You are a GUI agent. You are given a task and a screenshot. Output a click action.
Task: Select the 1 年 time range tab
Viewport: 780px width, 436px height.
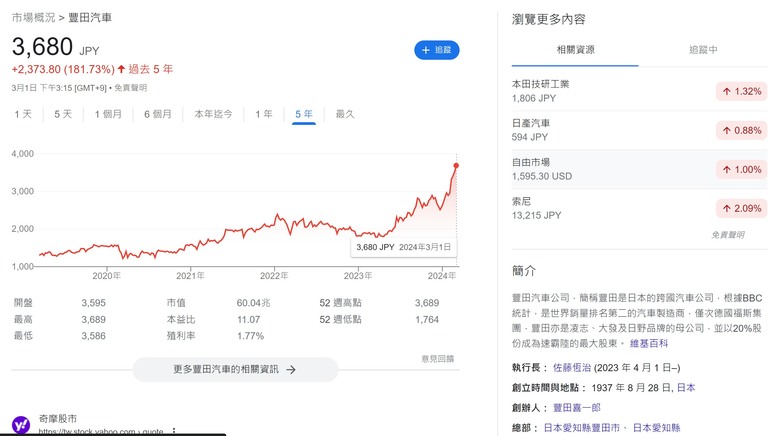[x=264, y=114]
